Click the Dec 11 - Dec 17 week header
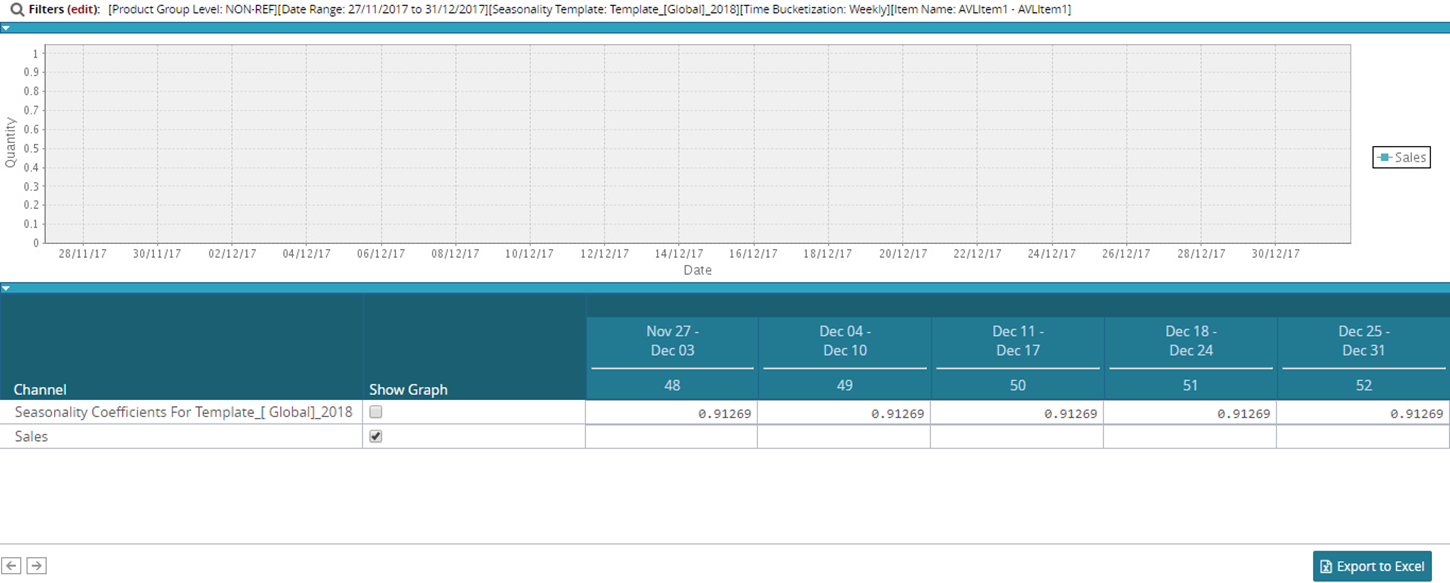The image size is (1450, 583). [1017, 341]
